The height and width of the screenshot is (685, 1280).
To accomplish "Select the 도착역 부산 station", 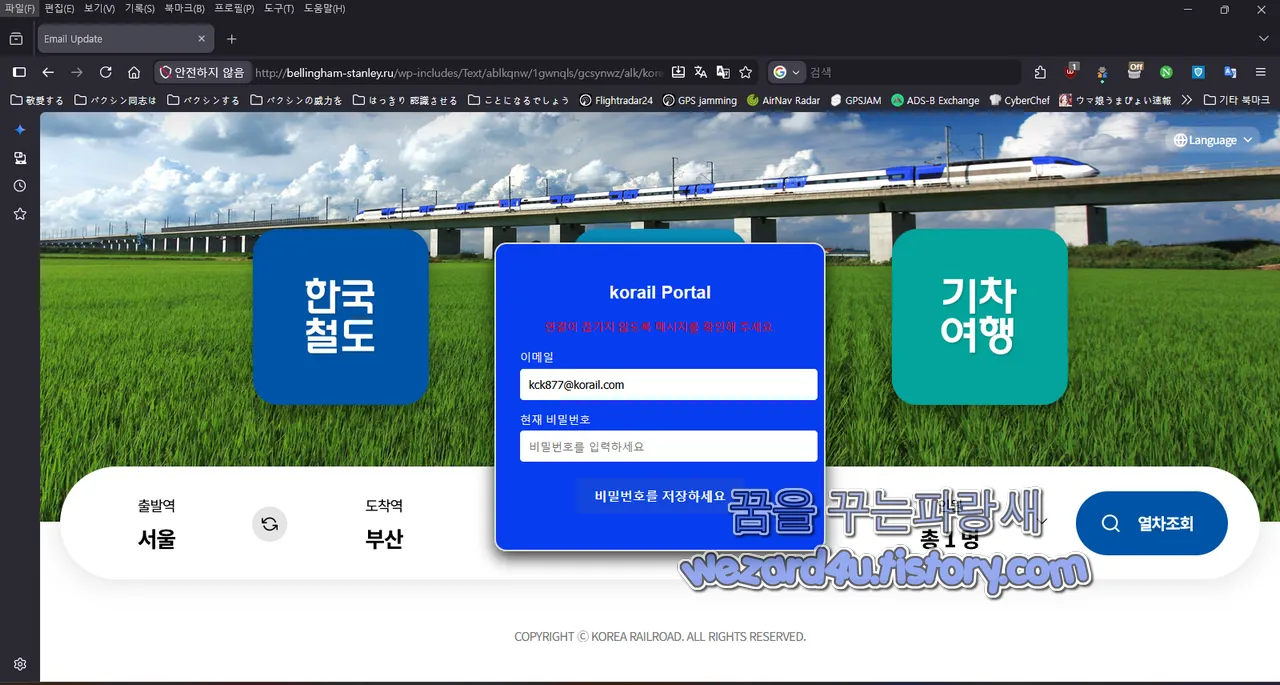I will coord(385,524).
